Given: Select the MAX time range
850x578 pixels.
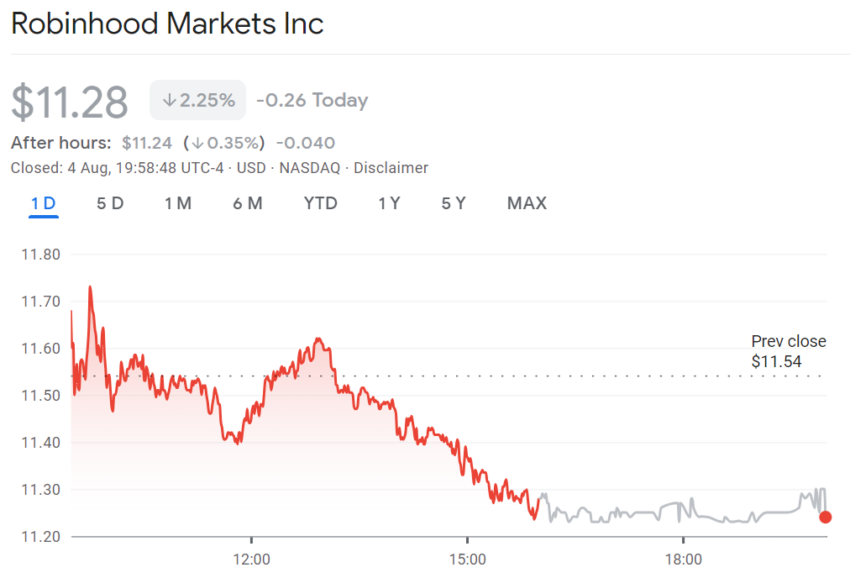Looking at the screenshot, I should (526, 203).
